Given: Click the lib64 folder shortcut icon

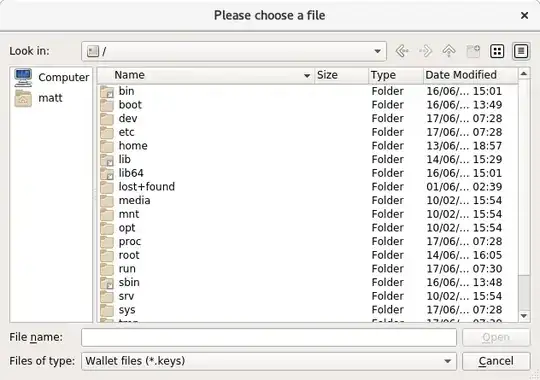Looking at the screenshot, I should coord(107,173).
